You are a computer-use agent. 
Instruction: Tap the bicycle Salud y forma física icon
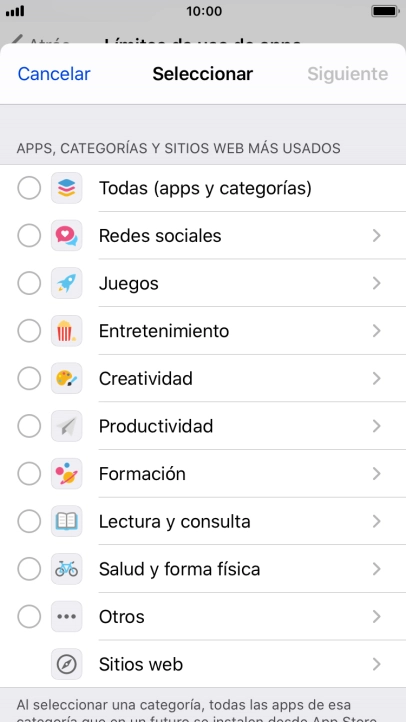point(67,569)
